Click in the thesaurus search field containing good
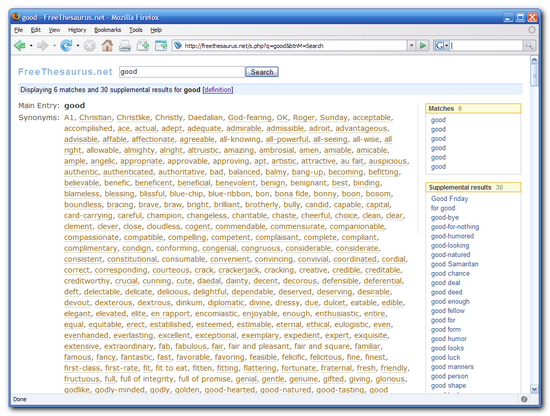 (x=182, y=72)
